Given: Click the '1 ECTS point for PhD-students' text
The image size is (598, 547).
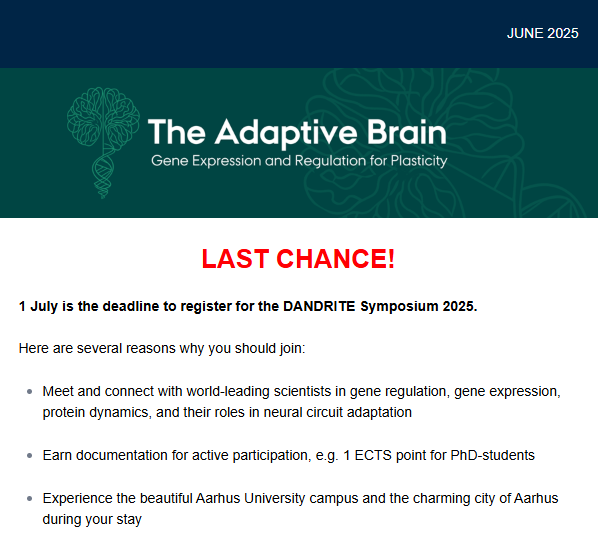Looking at the screenshot, I should 439,455.
